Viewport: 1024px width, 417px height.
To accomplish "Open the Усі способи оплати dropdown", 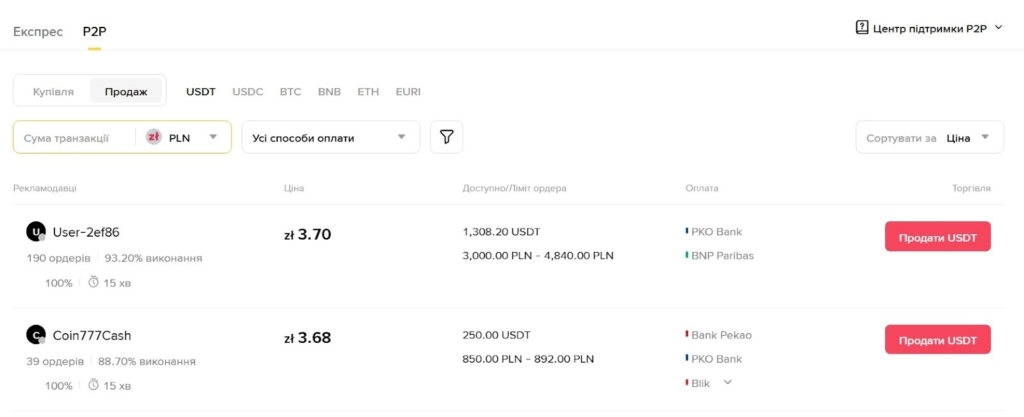I will 330,137.
